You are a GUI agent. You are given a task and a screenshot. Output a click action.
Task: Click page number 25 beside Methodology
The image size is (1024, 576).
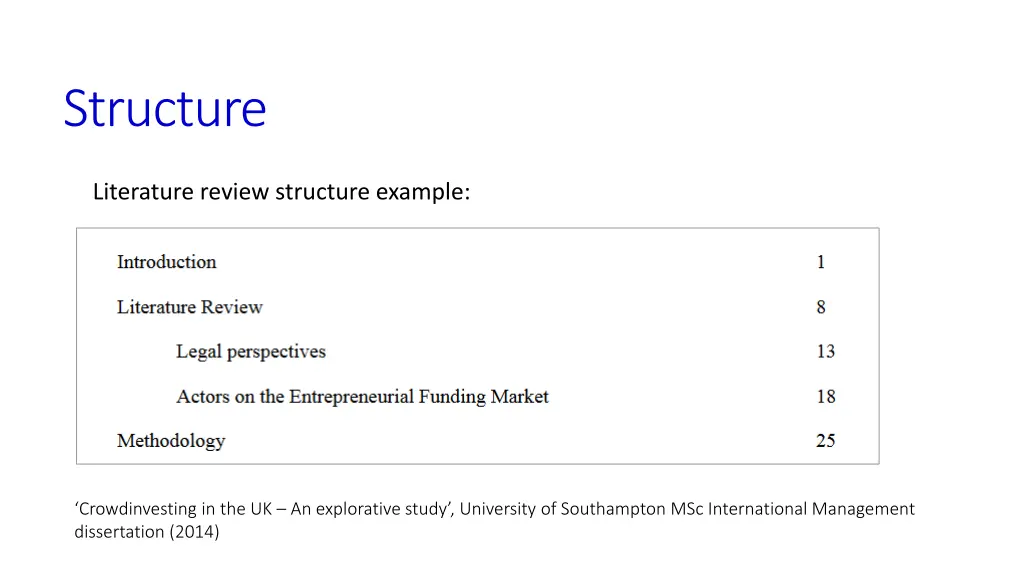point(825,441)
